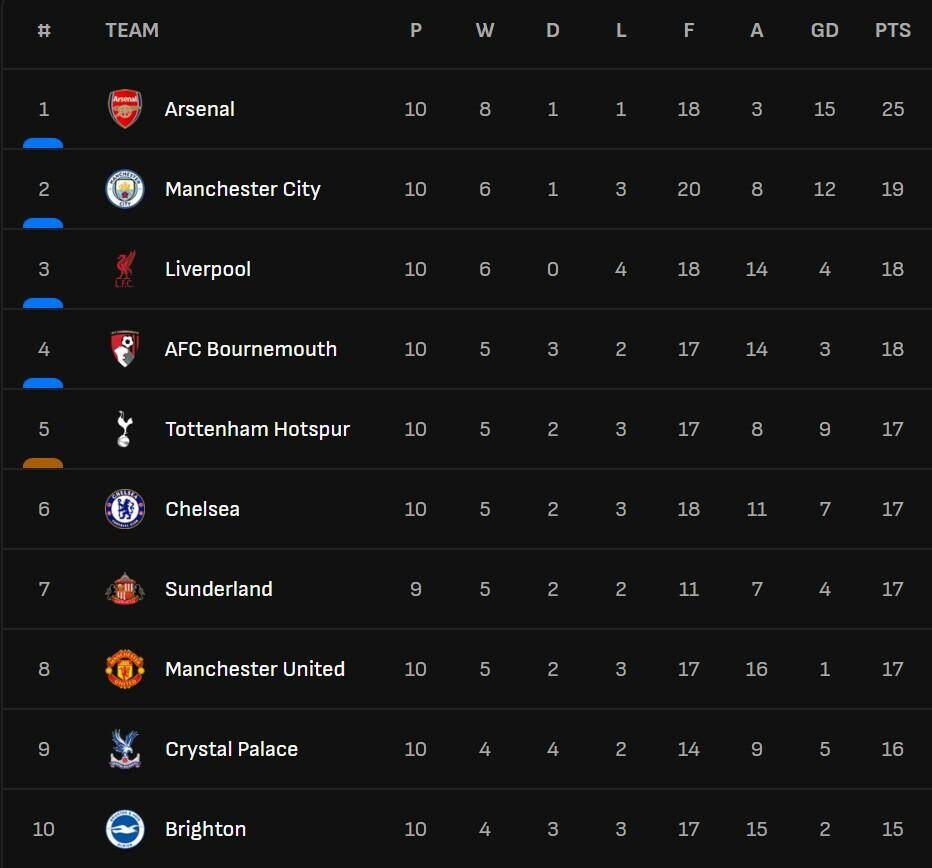The image size is (932, 868).
Task: Click the Crystal Palace eagle crest
Action: pyautogui.click(x=125, y=749)
